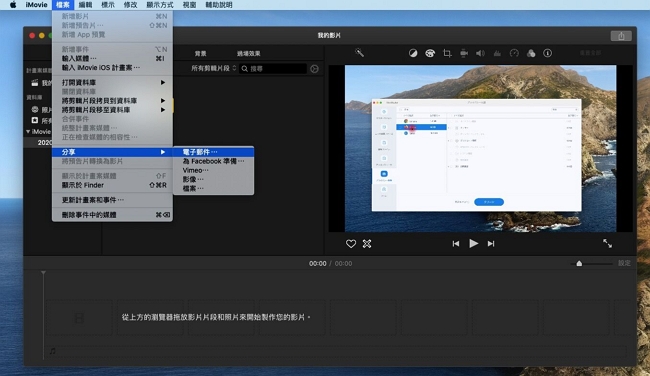Skip to next clip in viewer
The height and width of the screenshot is (376, 650).
coord(491,244)
